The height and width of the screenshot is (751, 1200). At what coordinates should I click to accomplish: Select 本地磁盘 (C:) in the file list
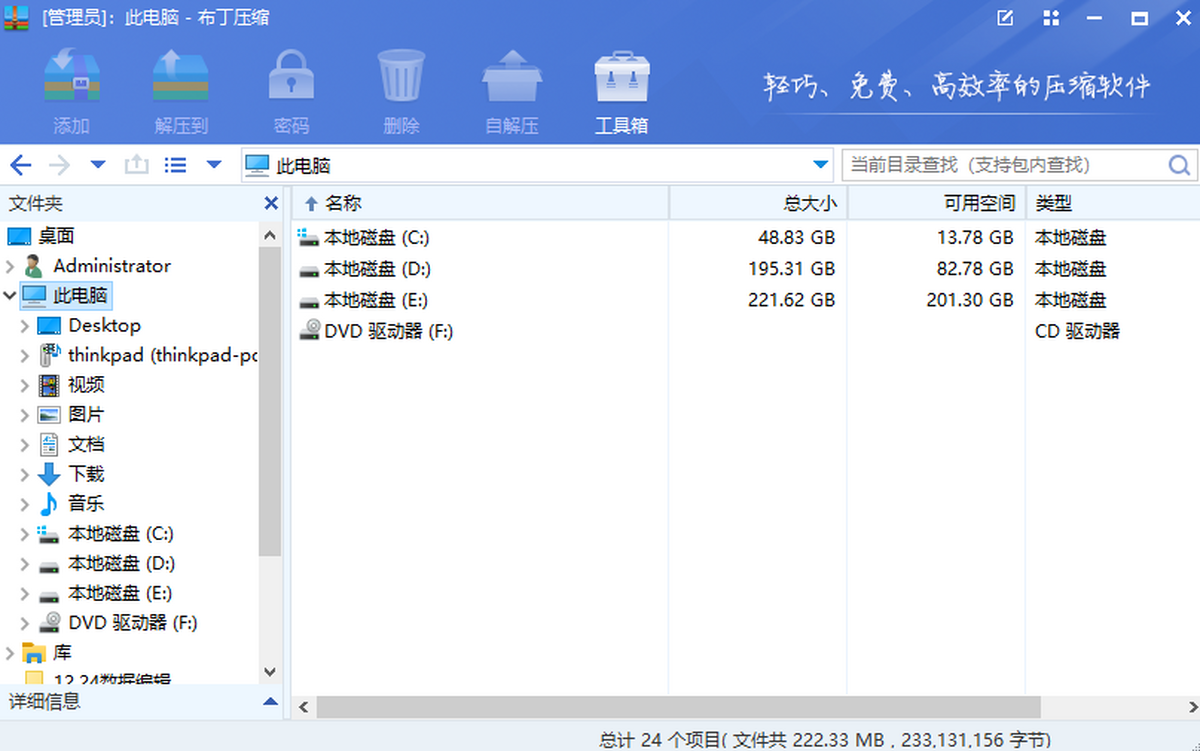click(x=377, y=238)
